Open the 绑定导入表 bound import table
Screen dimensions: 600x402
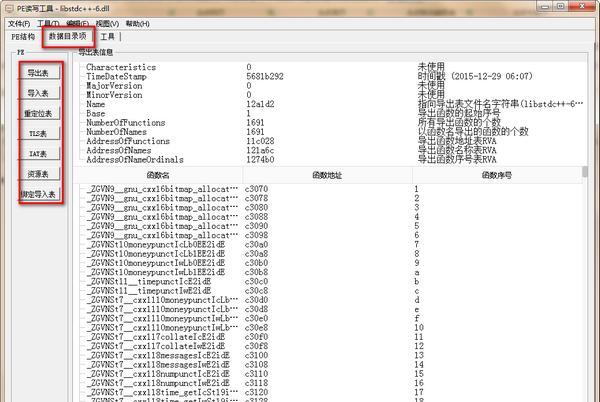pyautogui.click(x=39, y=194)
